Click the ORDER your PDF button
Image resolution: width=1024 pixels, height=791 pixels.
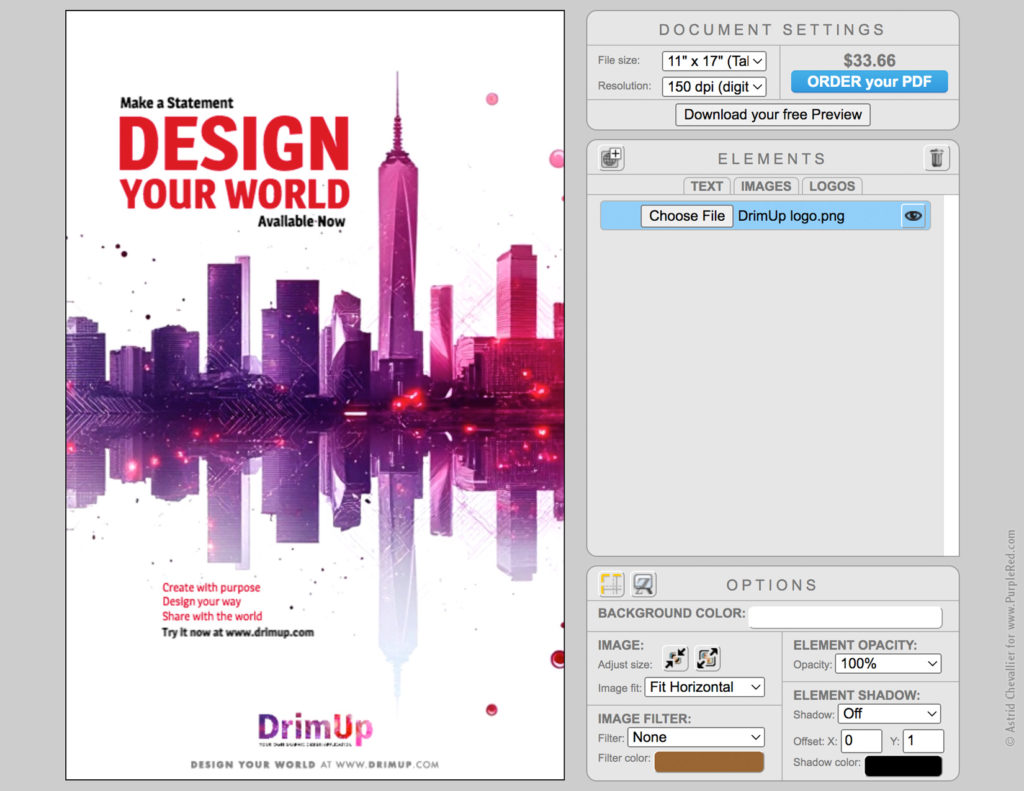point(869,82)
